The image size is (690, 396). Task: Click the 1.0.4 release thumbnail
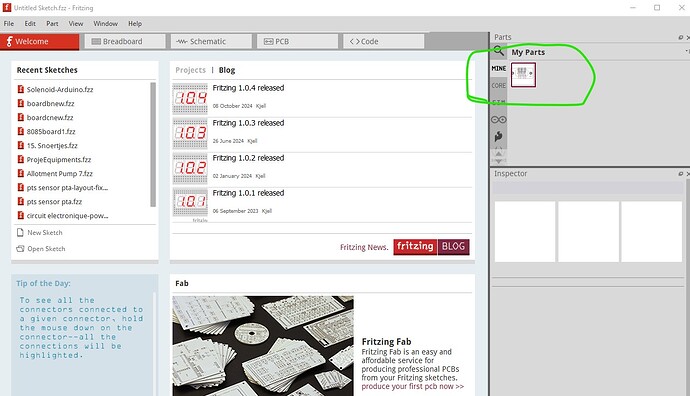point(190,98)
